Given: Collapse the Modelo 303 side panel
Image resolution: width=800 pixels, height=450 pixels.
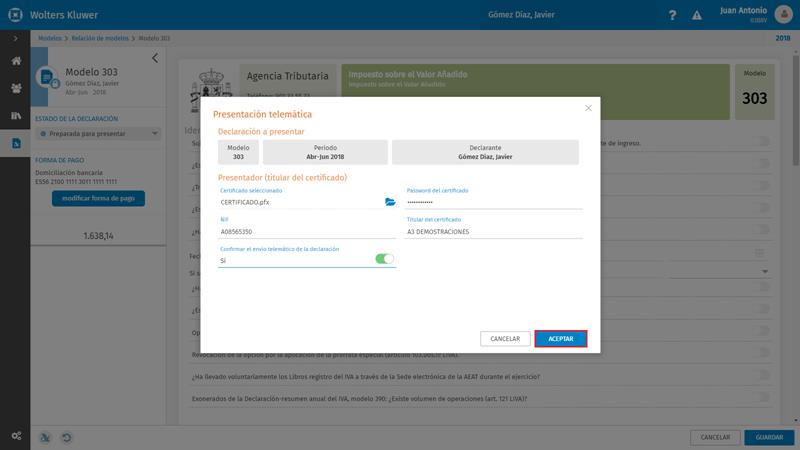Looking at the screenshot, I should 155,58.
